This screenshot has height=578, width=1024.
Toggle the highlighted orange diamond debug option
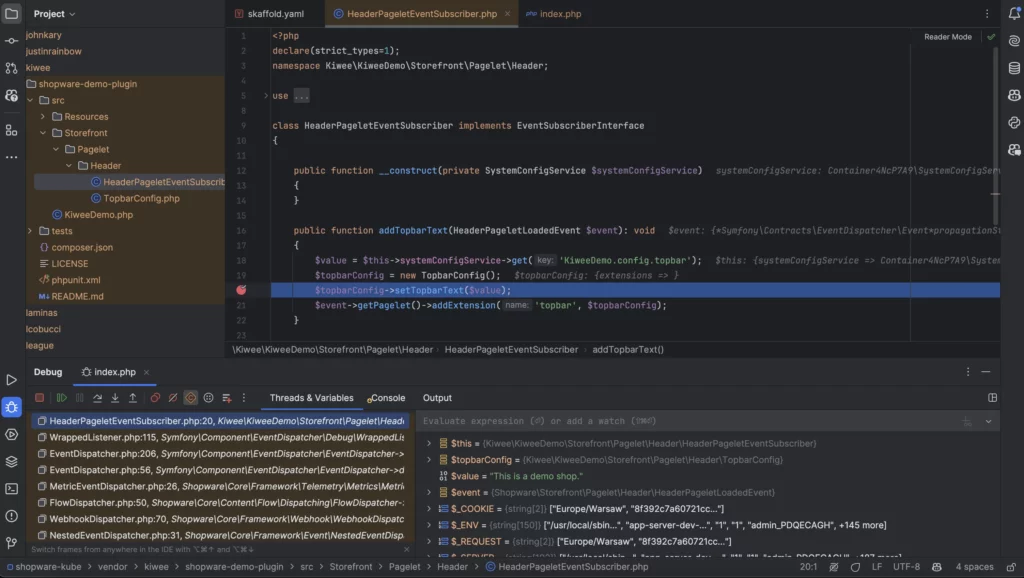191,398
